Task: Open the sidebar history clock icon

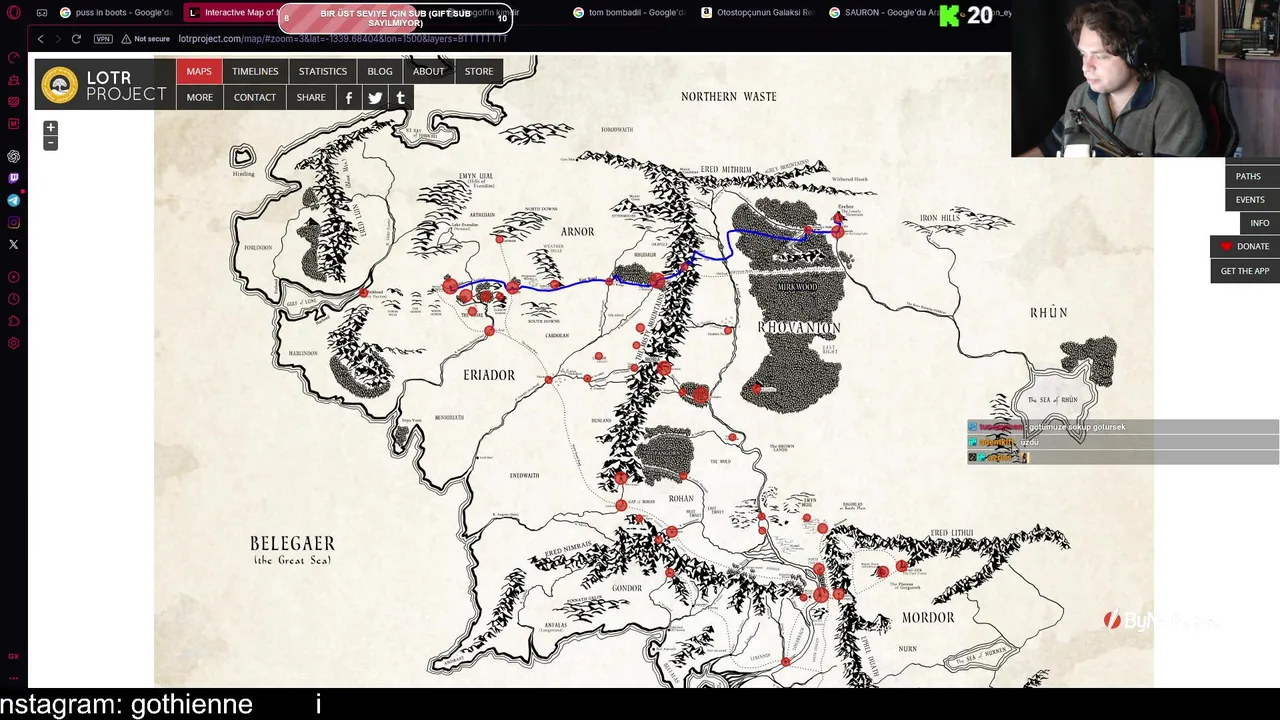Action: pyautogui.click(x=13, y=299)
